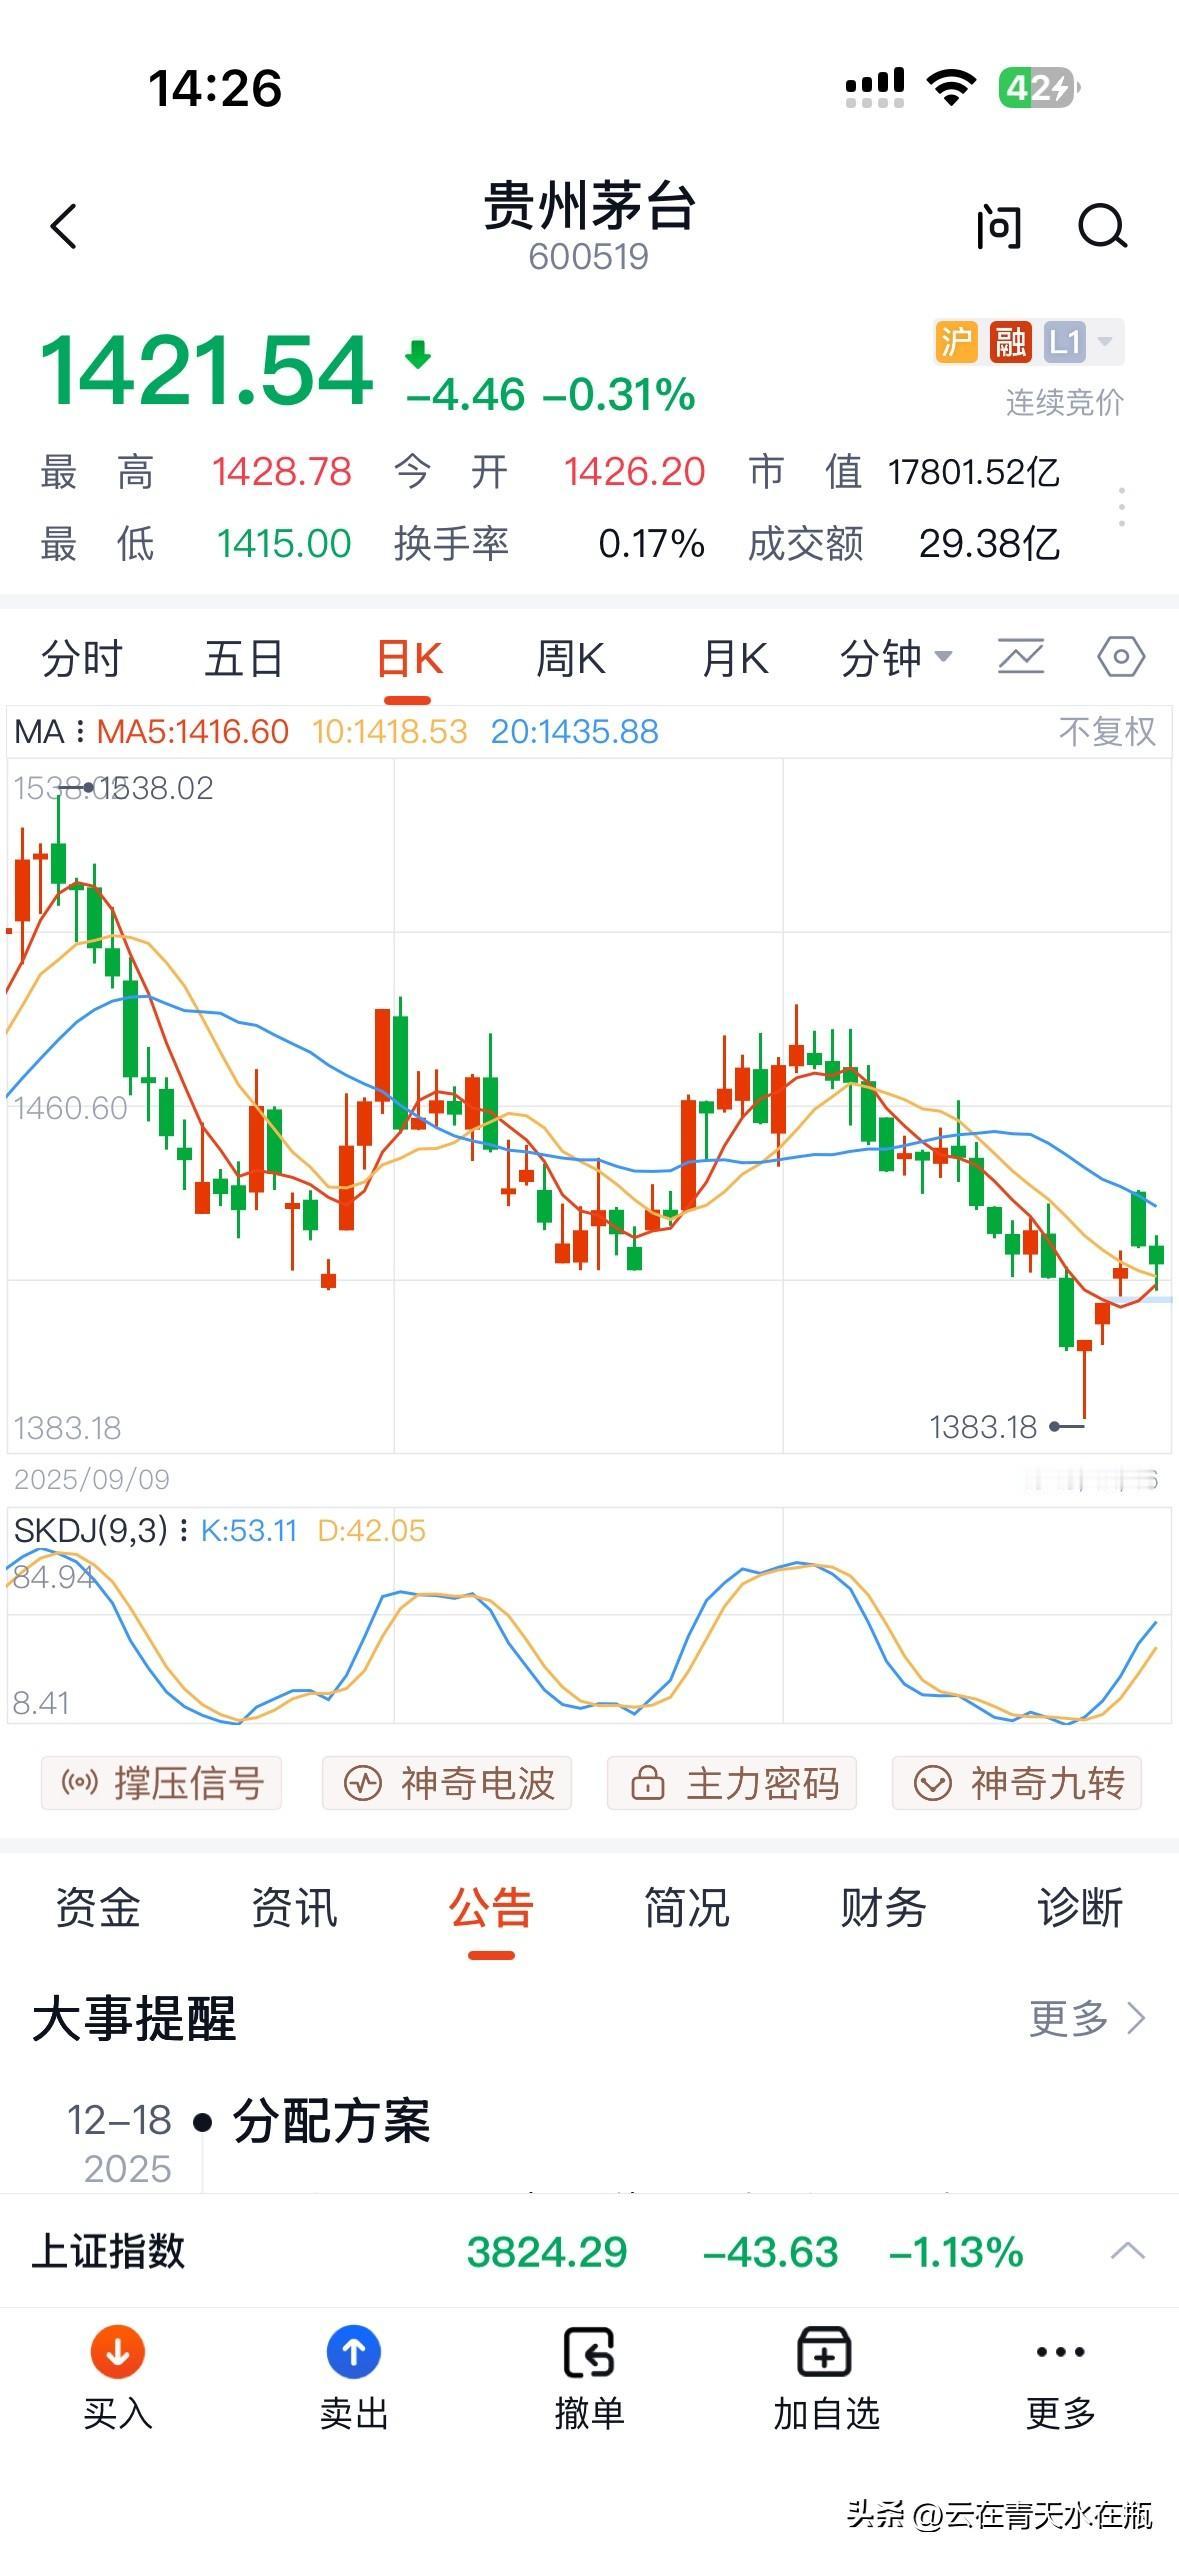Image resolution: width=1179 pixels, height=2556 pixels.
Task: Tap the 买入 buy icon
Action: (118, 2378)
